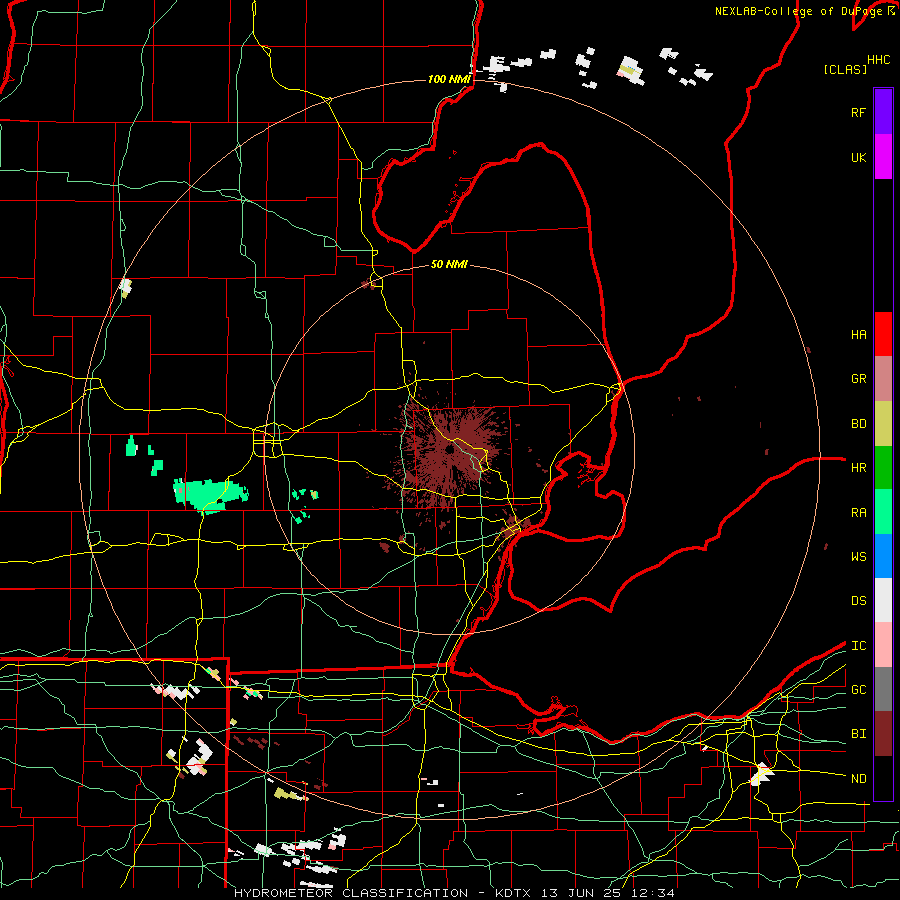Viewport: 900px width, 900px height.
Task: Click the 'ND' legend label
Action: point(858,779)
